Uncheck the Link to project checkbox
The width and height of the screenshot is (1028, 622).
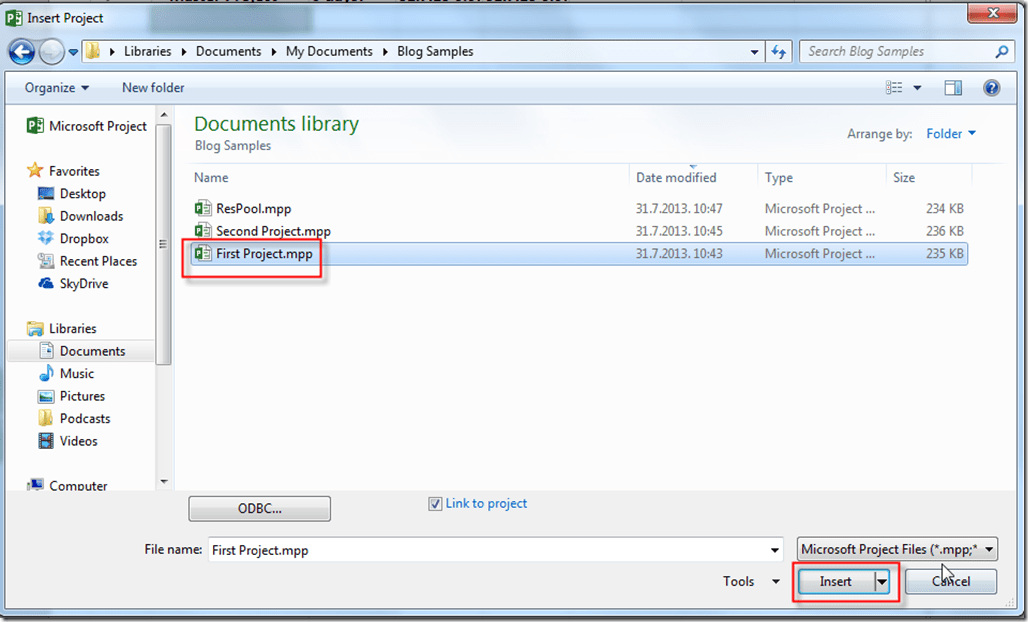pyautogui.click(x=435, y=504)
